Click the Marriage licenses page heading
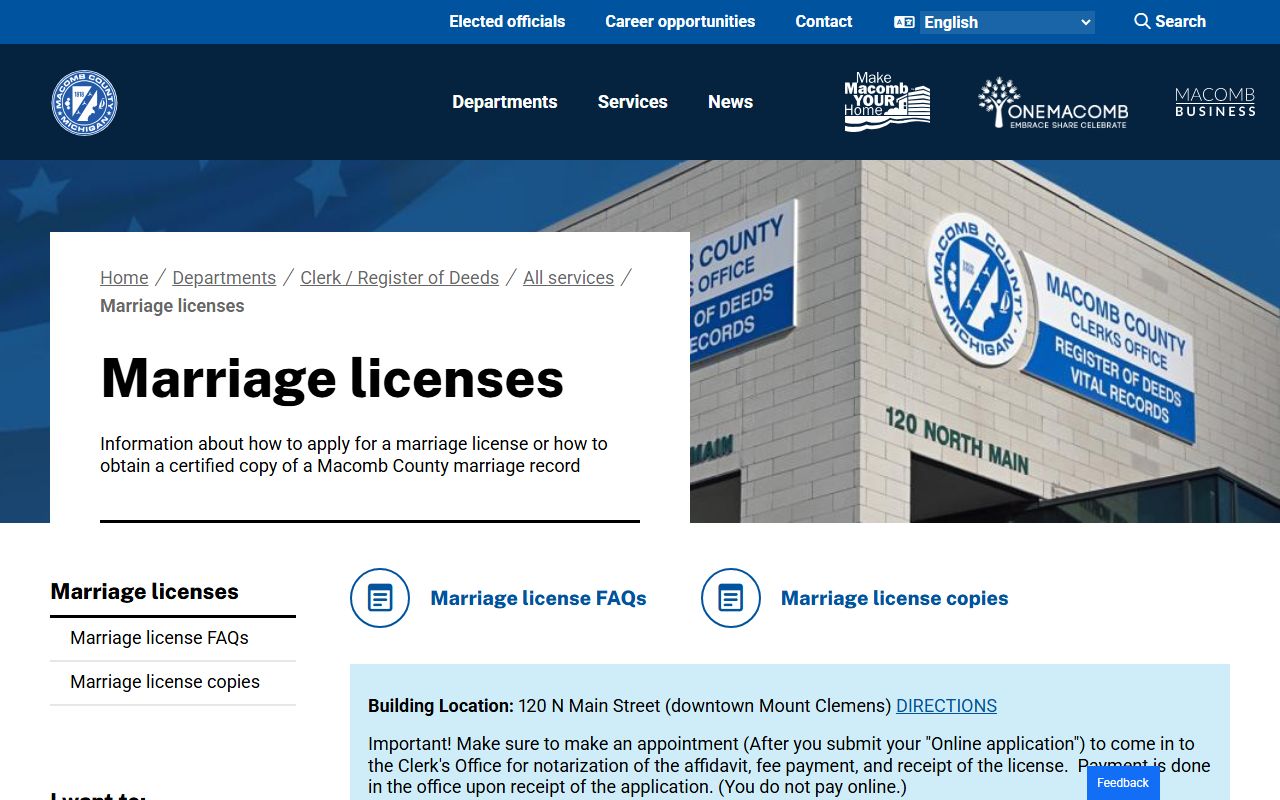Viewport: 1280px width, 800px height. point(332,378)
